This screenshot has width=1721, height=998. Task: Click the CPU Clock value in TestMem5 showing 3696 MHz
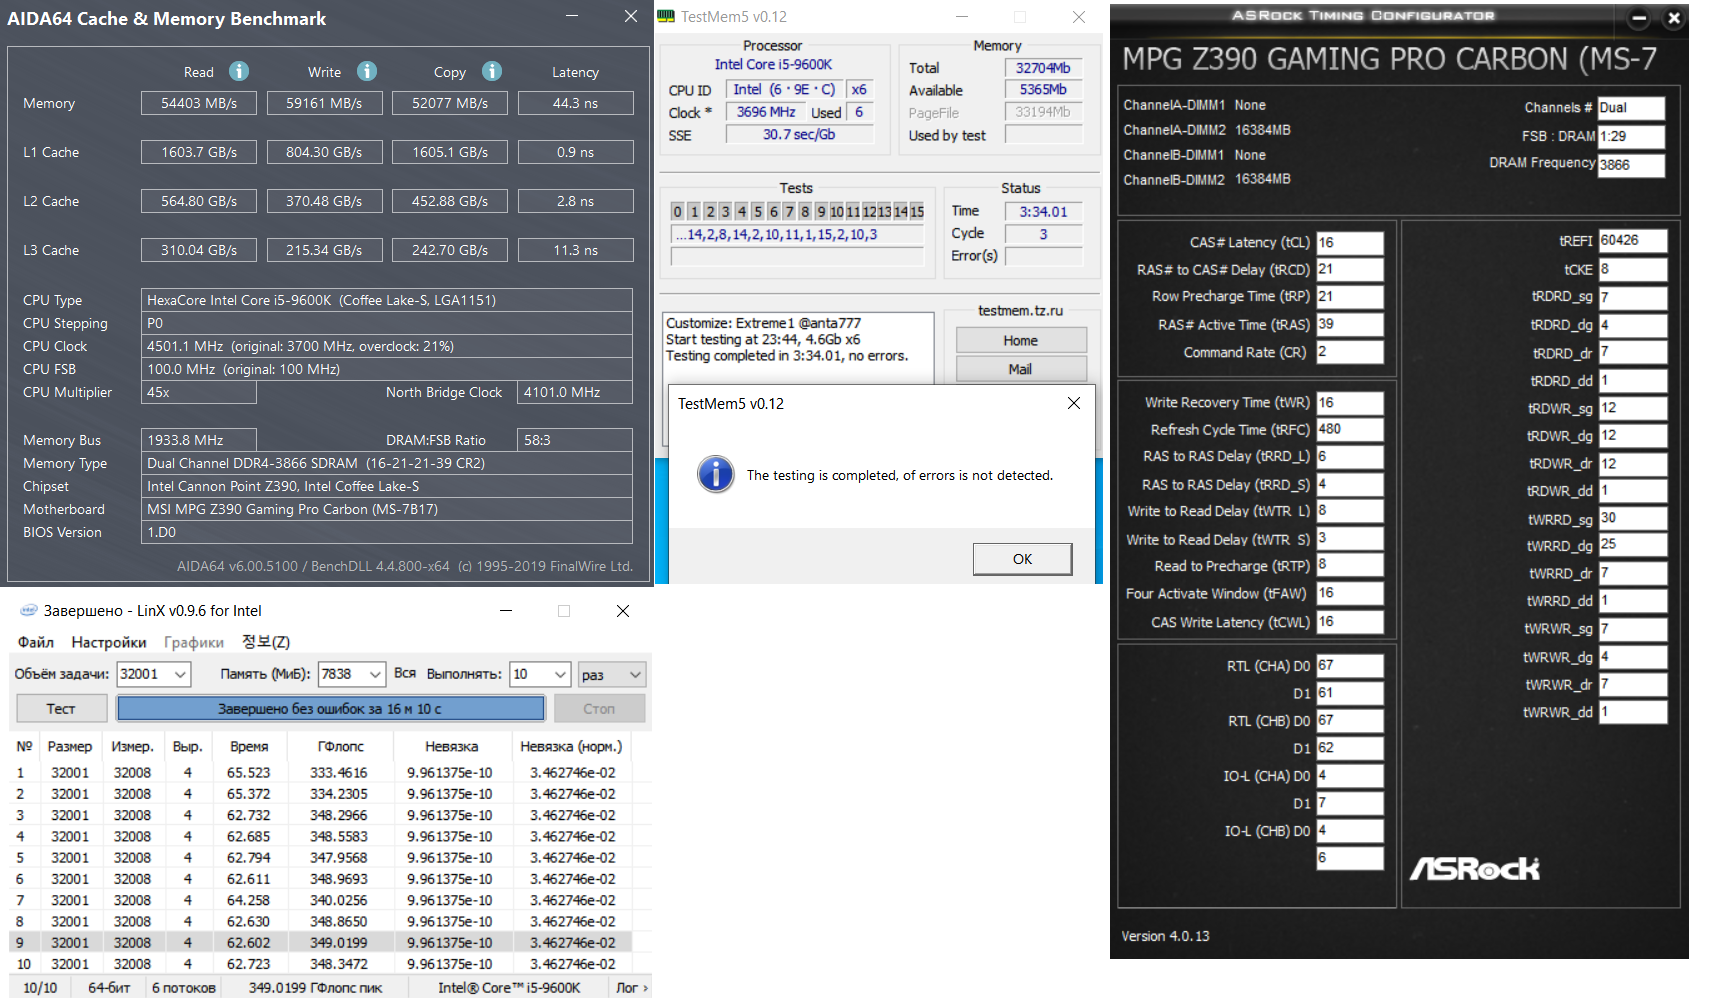[766, 112]
